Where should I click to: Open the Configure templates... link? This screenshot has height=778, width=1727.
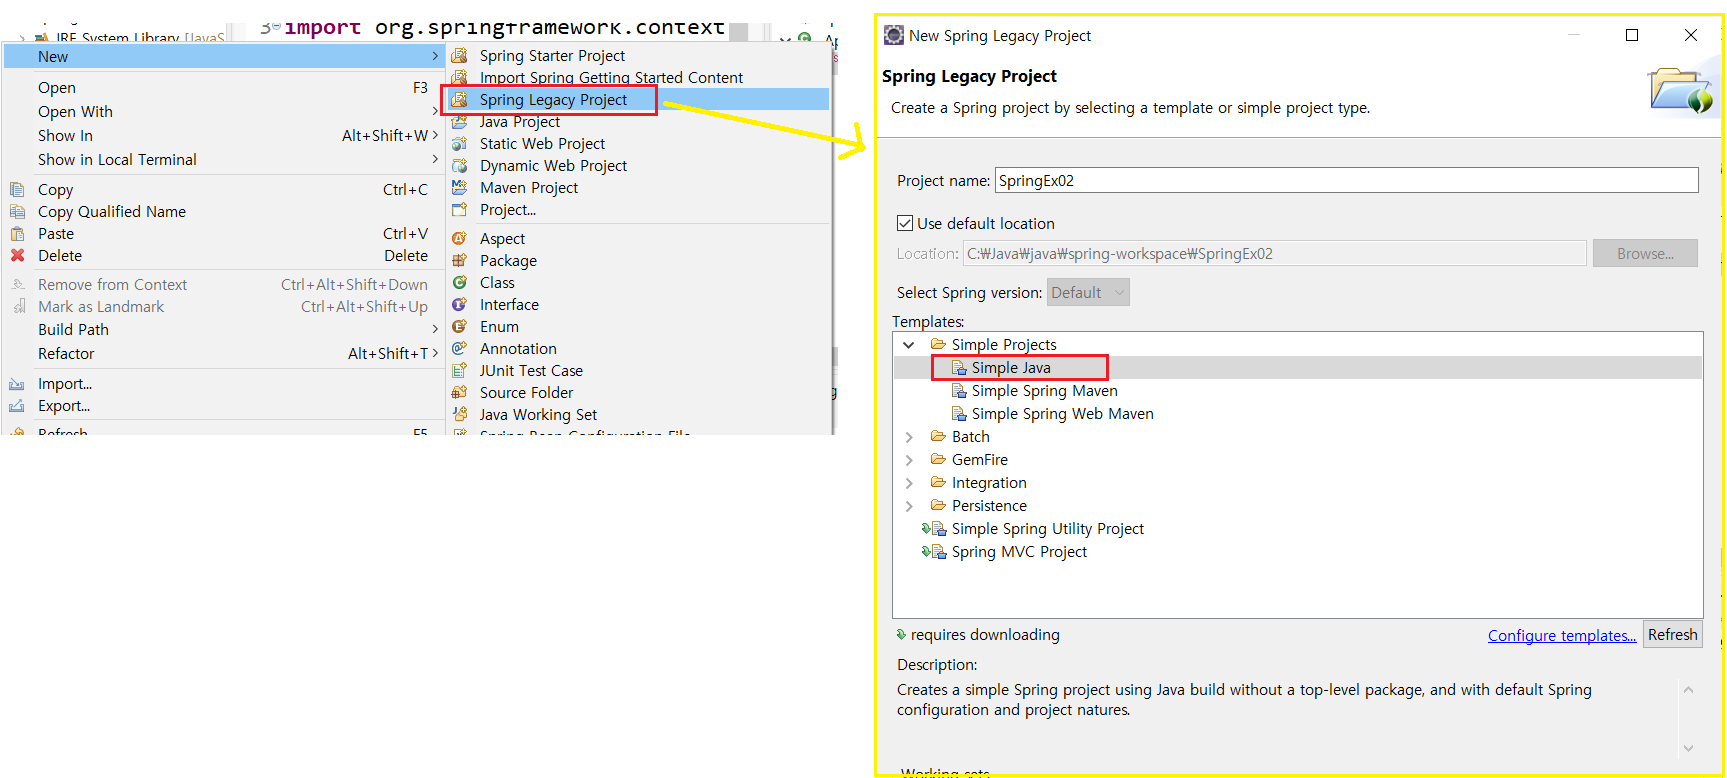pos(1562,636)
